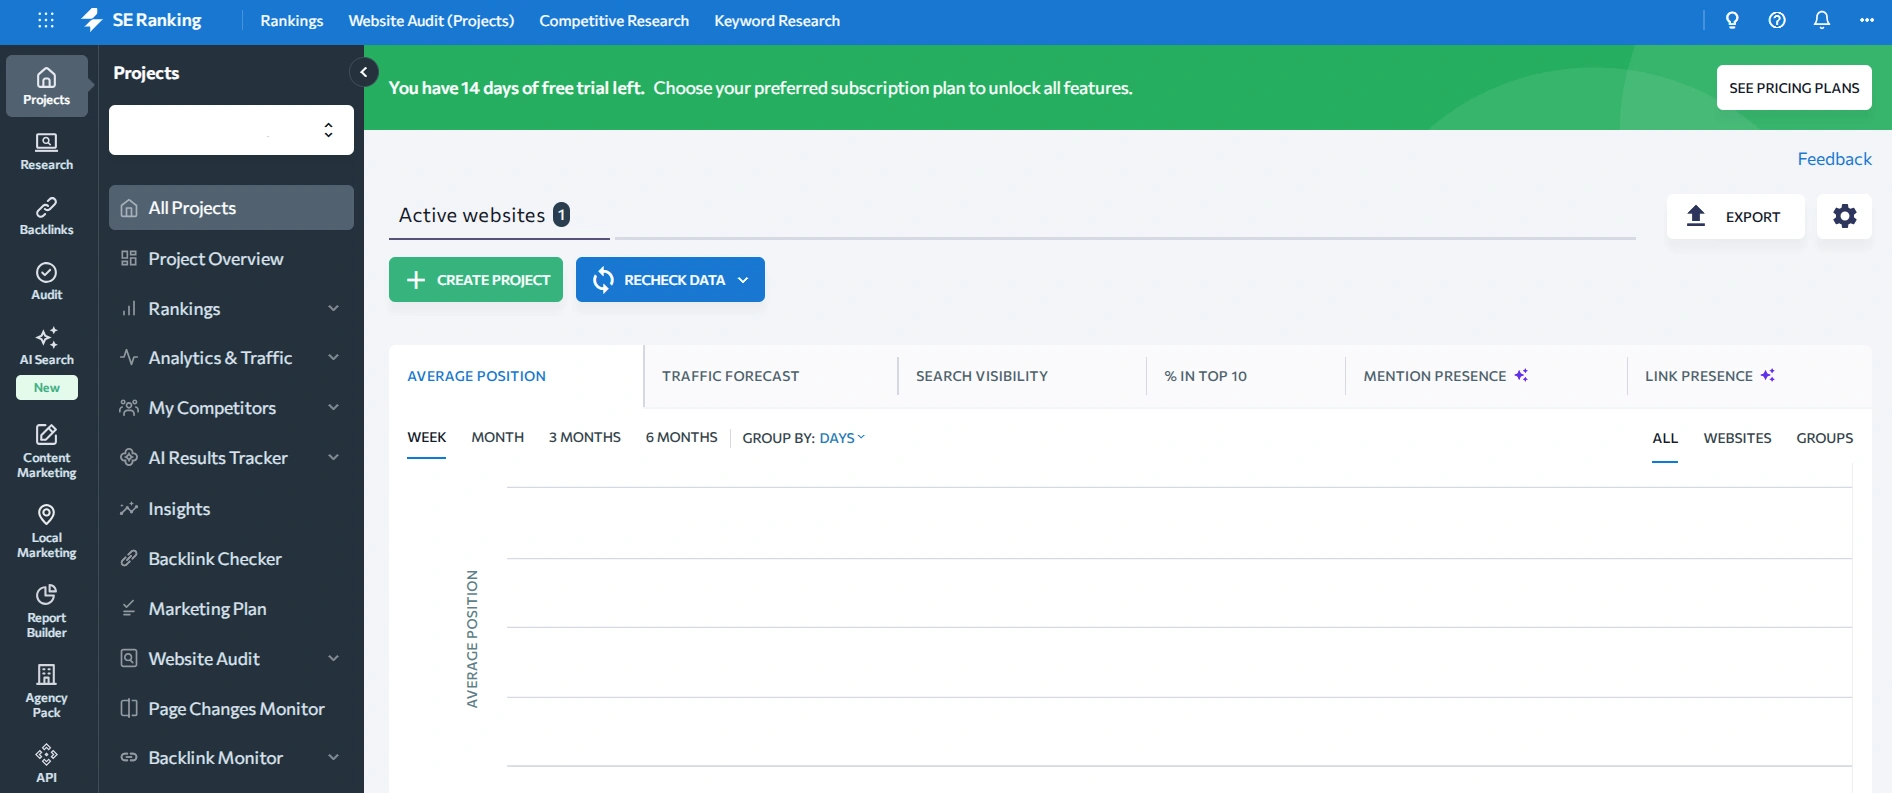Filter chart by Groups
Viewport: 1892px width, 793px height.
click(x=1825, y=438)
